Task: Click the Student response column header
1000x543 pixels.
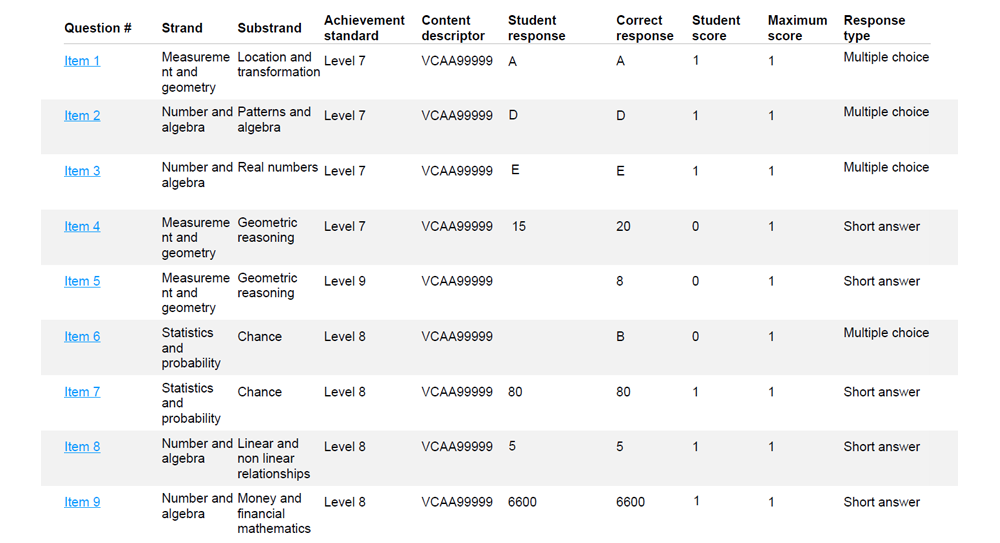Action: click(536, 28)
